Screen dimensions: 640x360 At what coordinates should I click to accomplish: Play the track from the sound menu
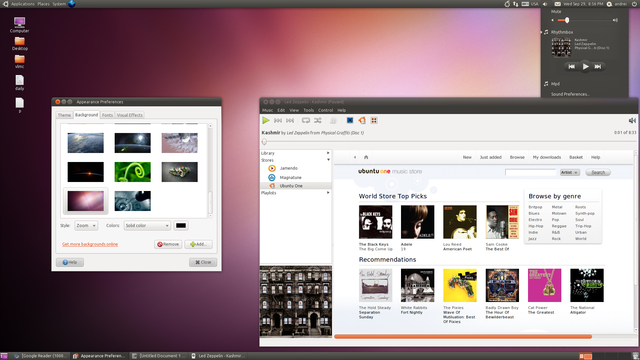[x=585, y=66]
